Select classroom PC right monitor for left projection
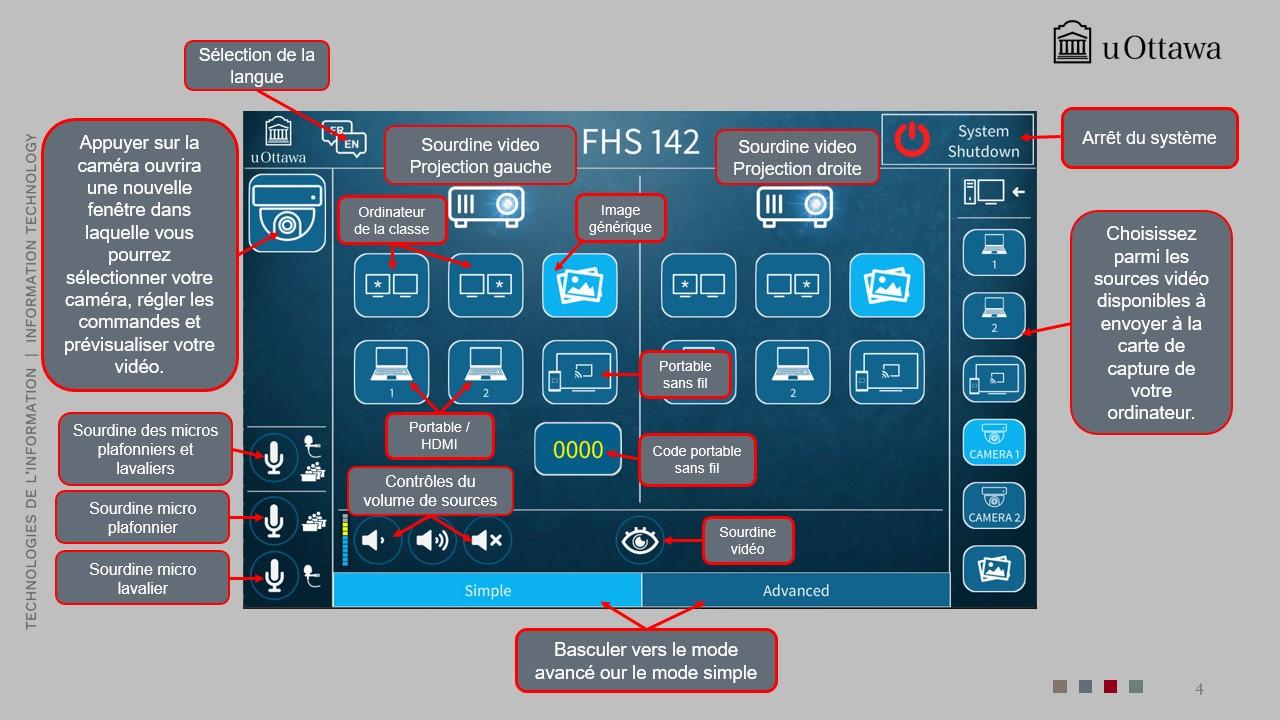Viewport: 1280px width, 720px height. [x=485, y=285]
